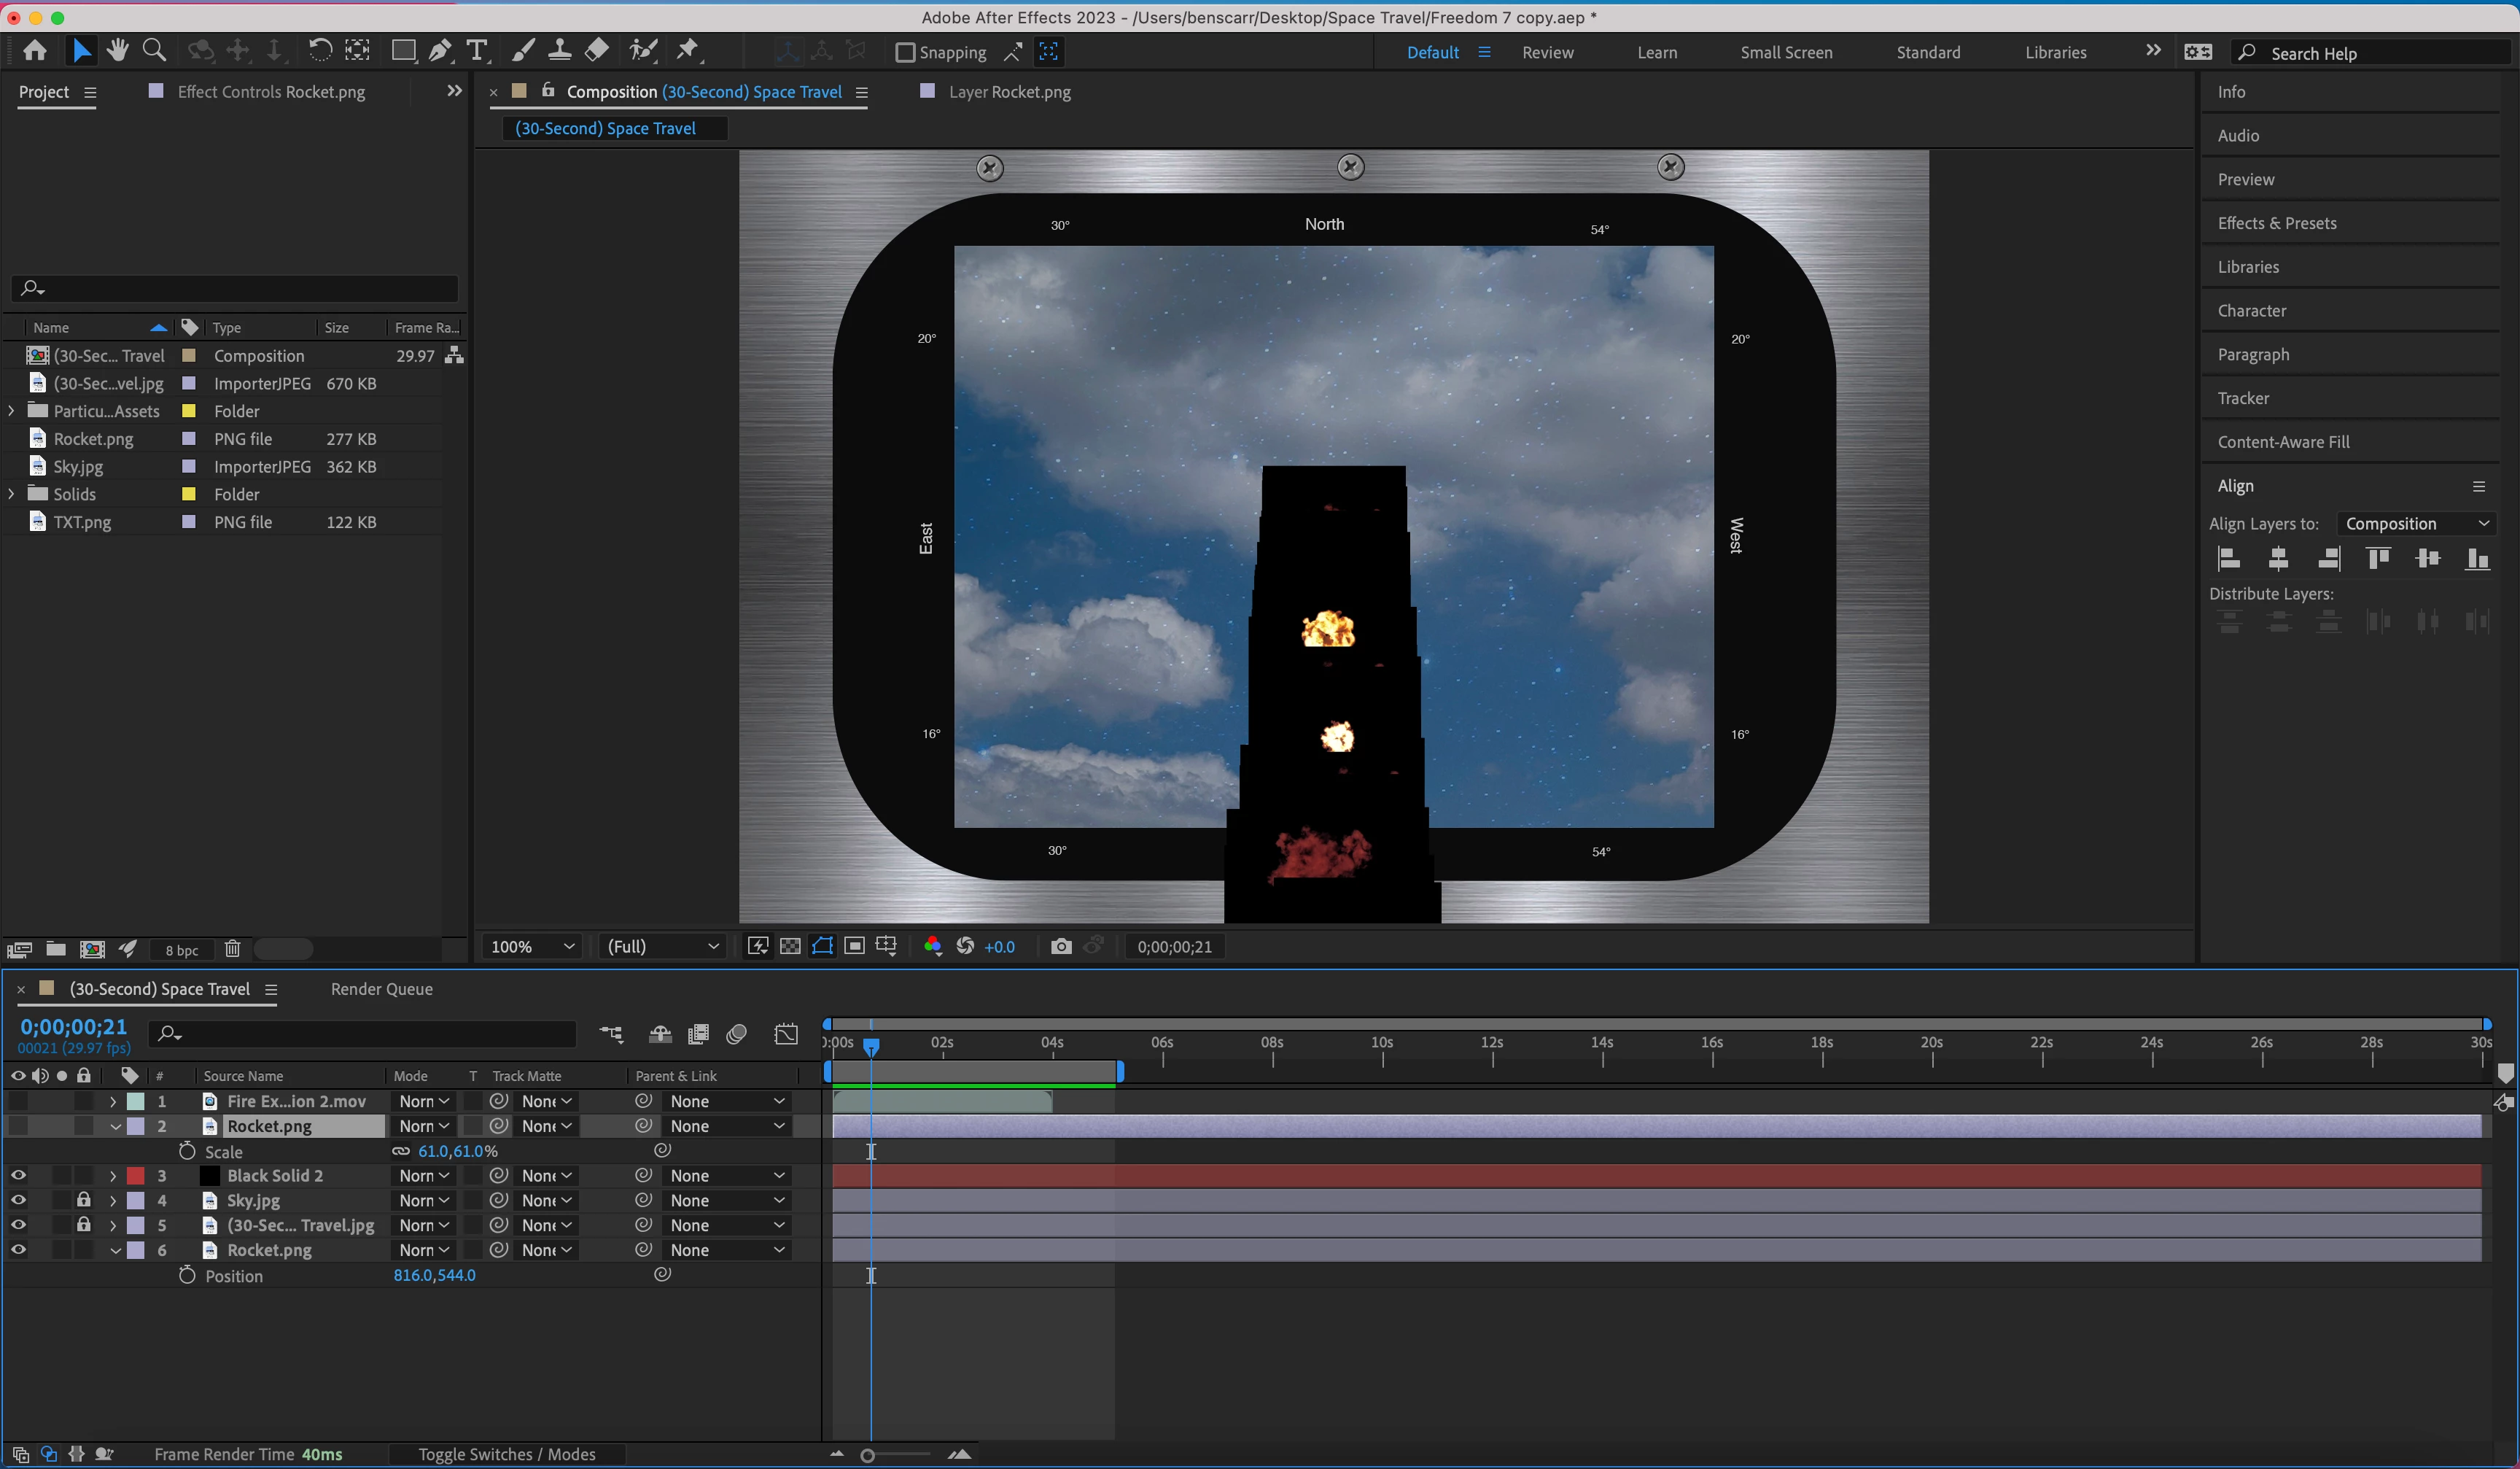Open the 100% magnification dropdown
The height and width of the screenshot is (1469, 2520).
point(532,946)
